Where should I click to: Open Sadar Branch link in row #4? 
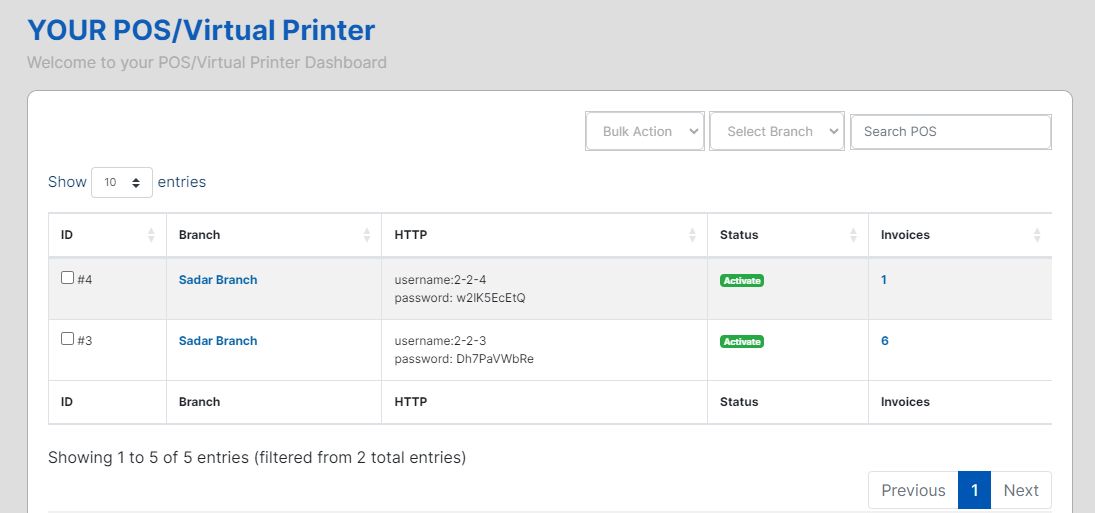[218, 280]
